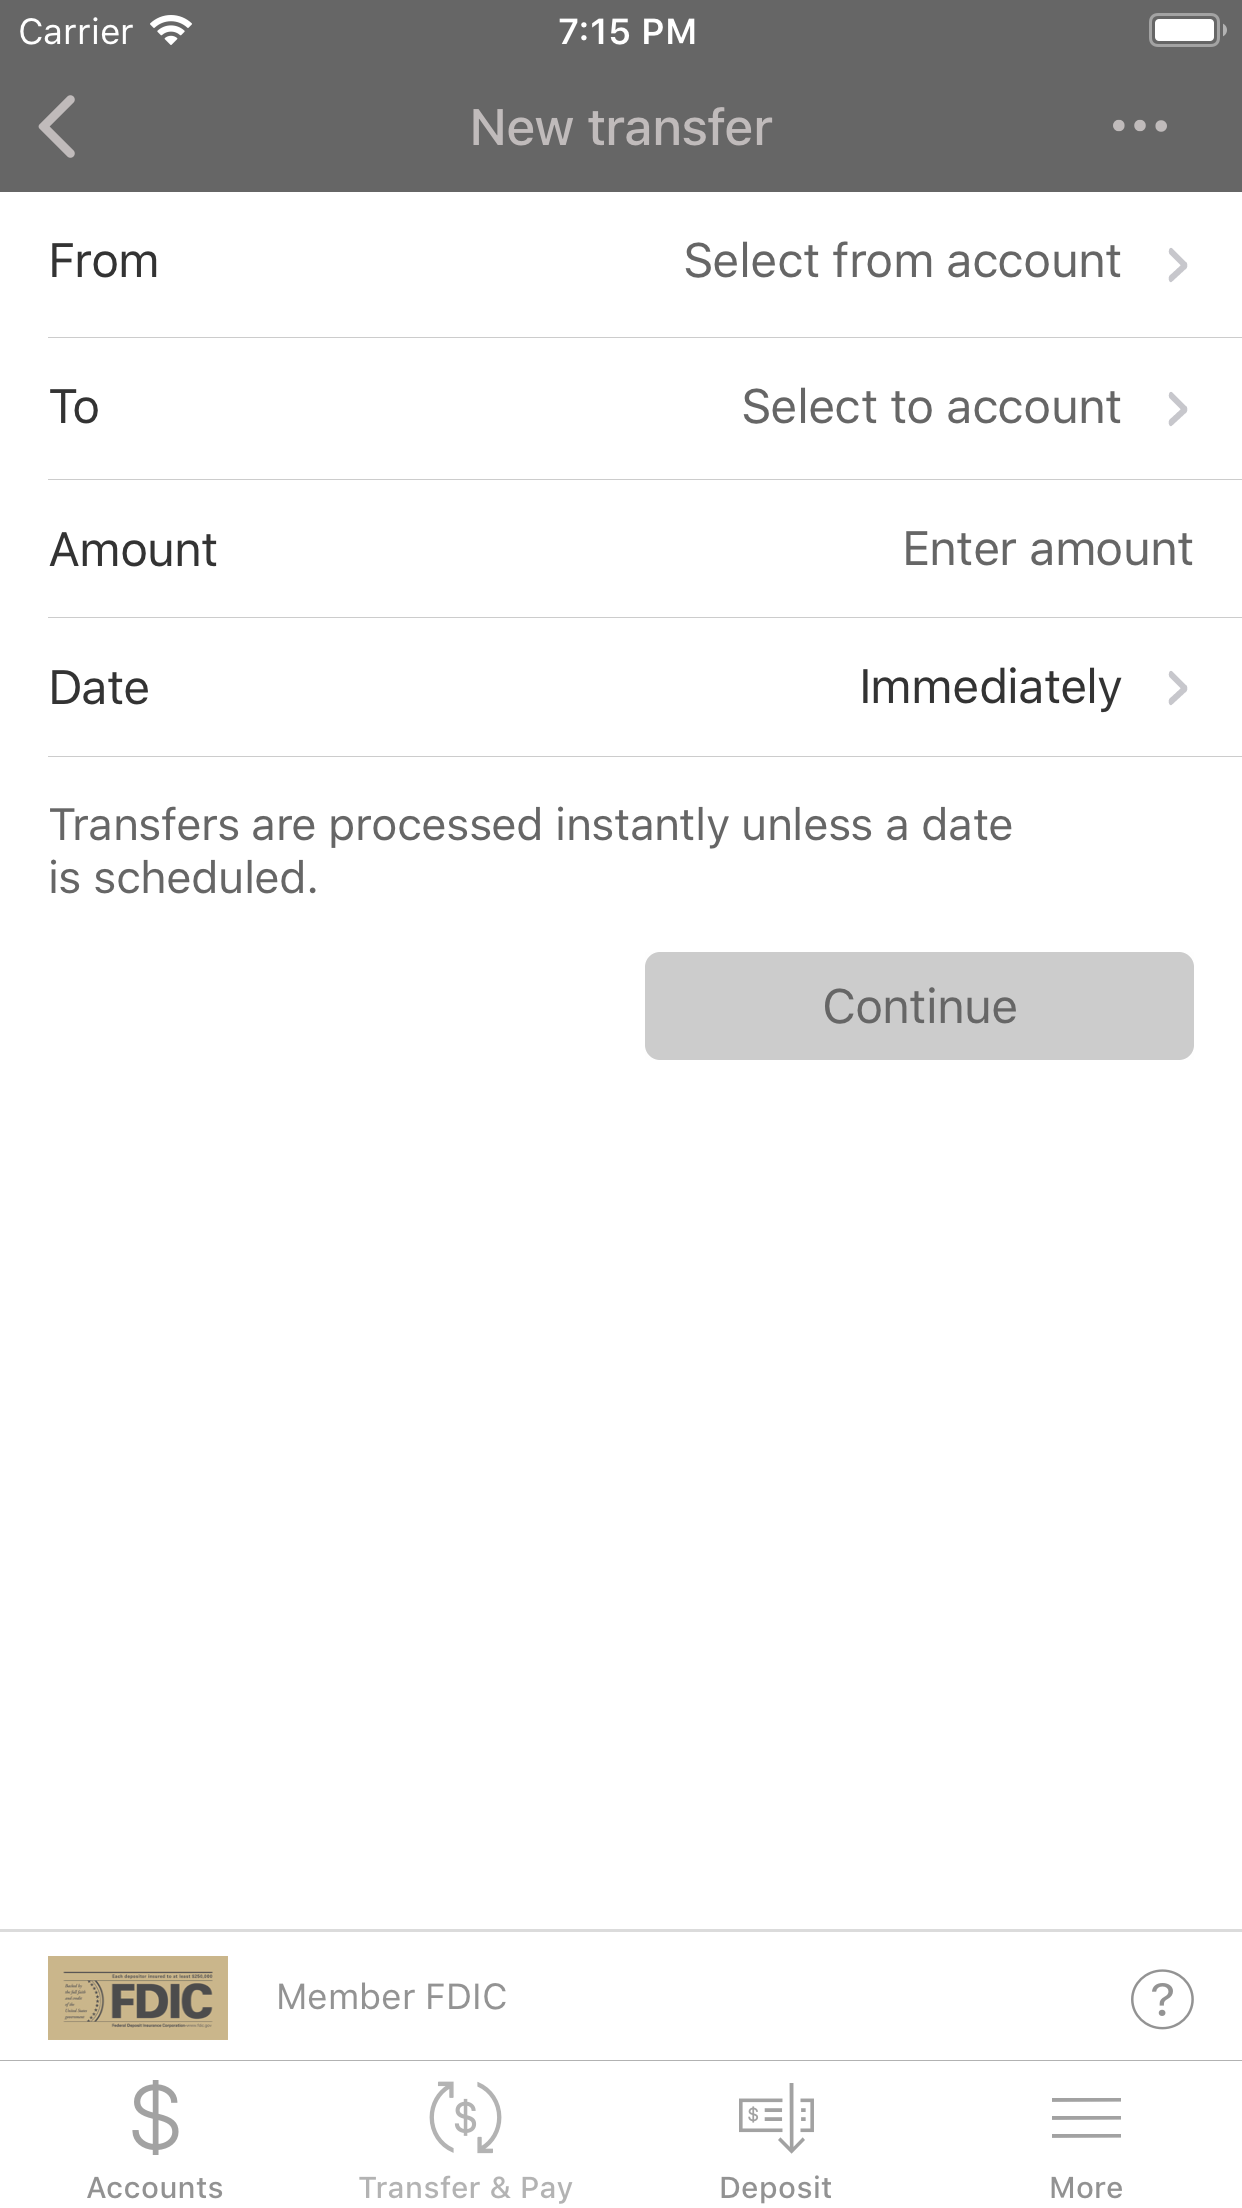
Task: Tap the Deposit check icon
Action: pos(776,2117)
